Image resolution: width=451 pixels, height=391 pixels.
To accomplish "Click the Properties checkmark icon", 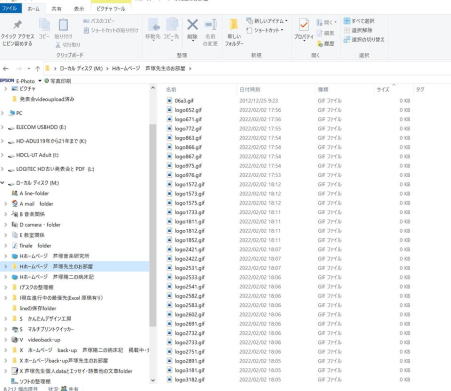I will (304, 25).
